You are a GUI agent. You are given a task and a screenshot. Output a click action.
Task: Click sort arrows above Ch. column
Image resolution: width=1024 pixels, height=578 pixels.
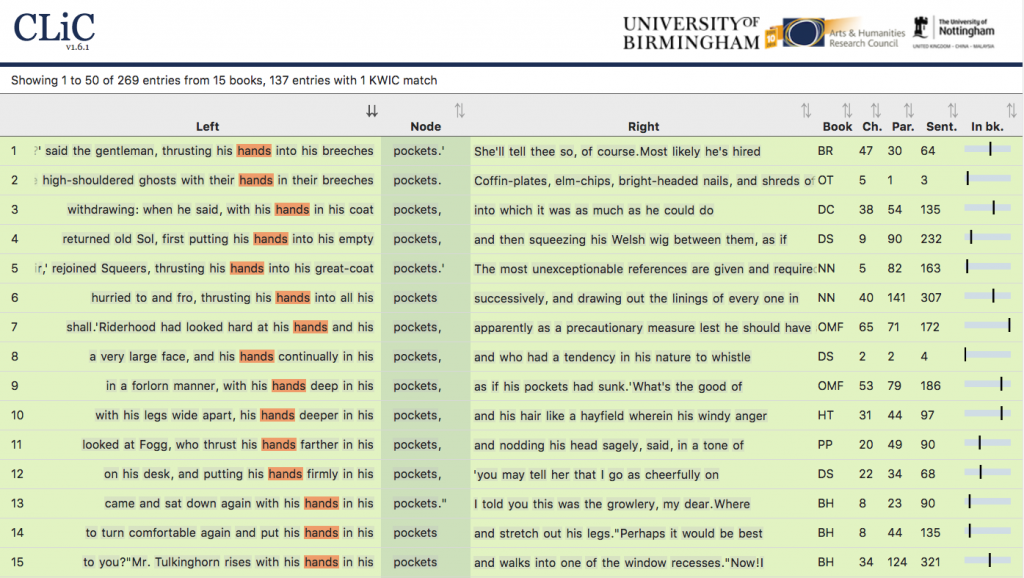pos(875,111)
